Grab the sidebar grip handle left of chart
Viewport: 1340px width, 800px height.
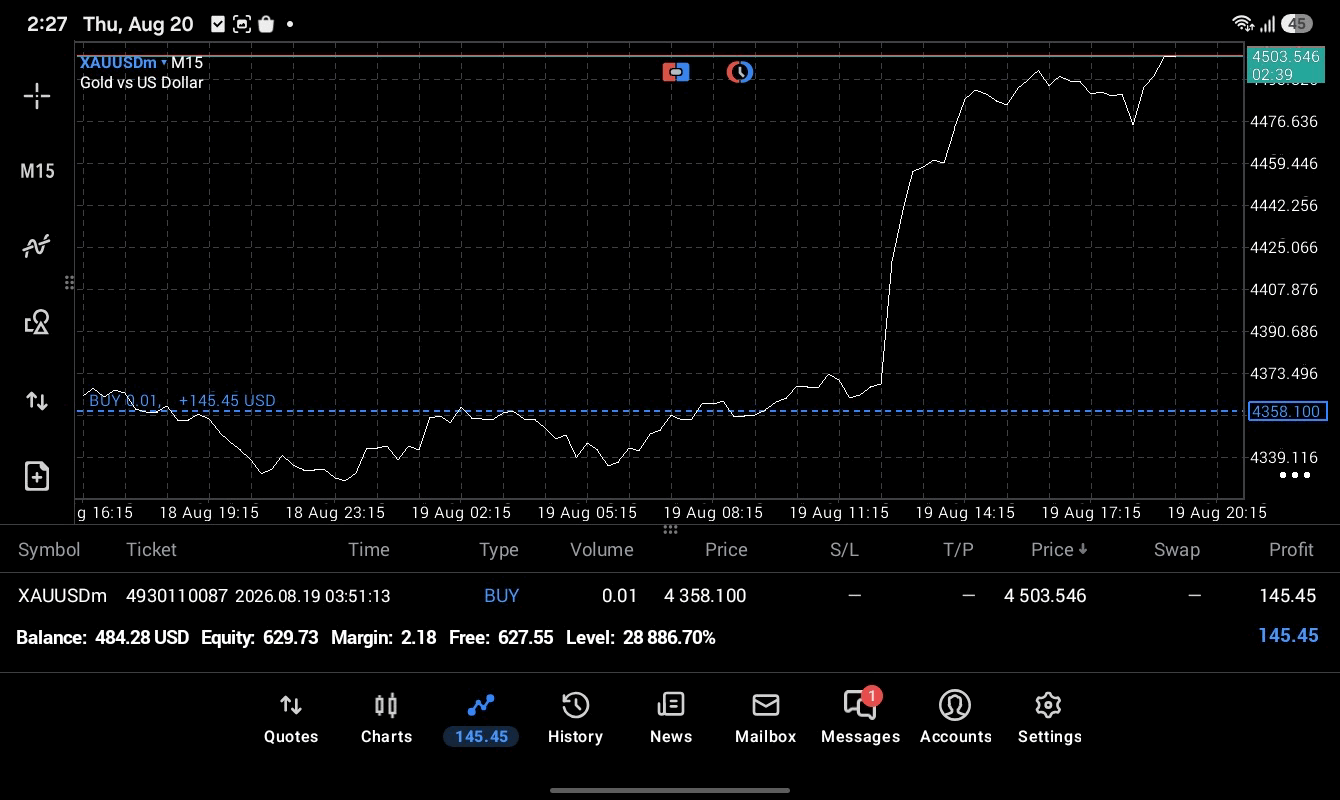click(x=69, y=283)
